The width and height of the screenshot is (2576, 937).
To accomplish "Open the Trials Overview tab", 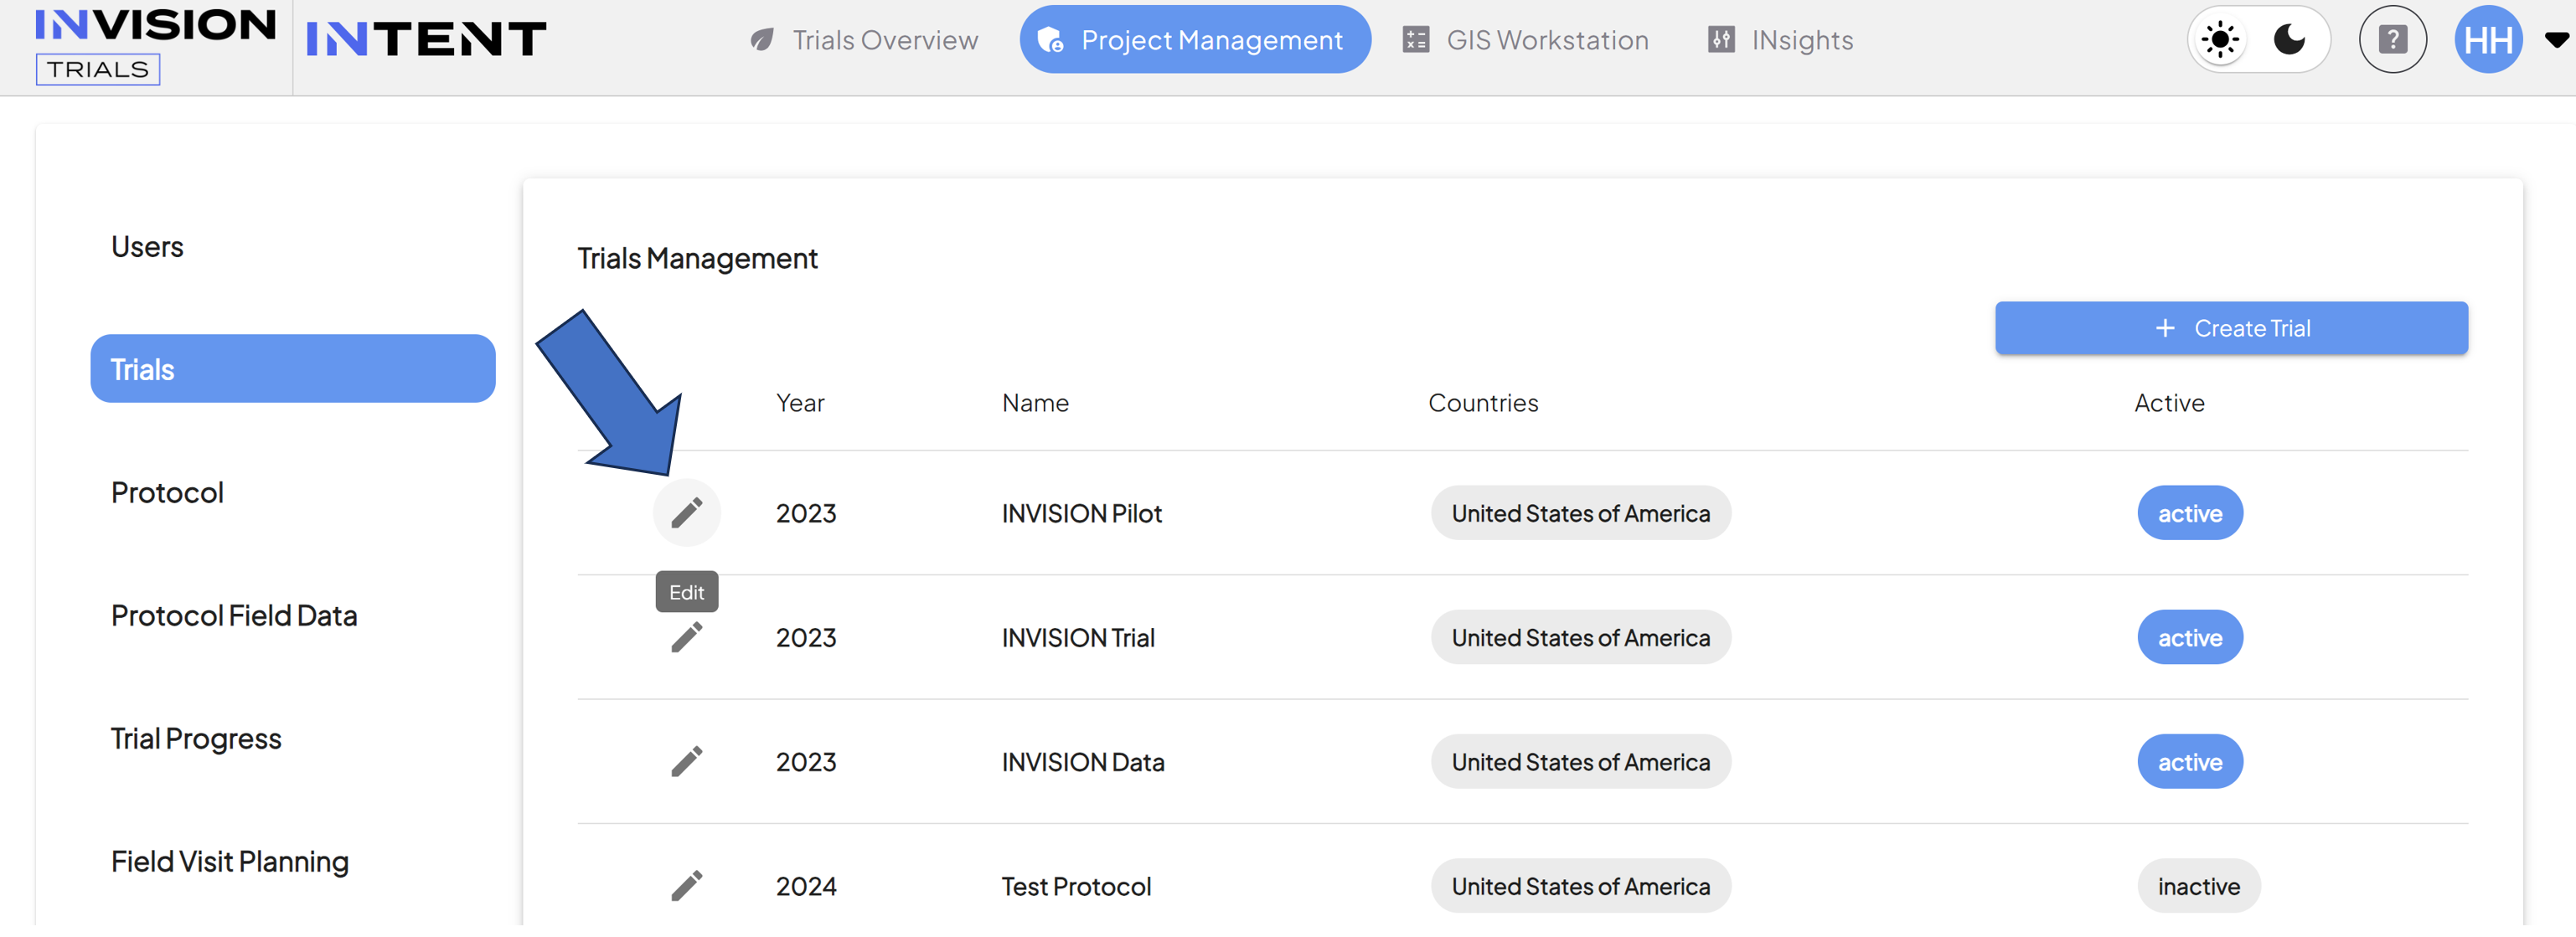I will 864,40.
